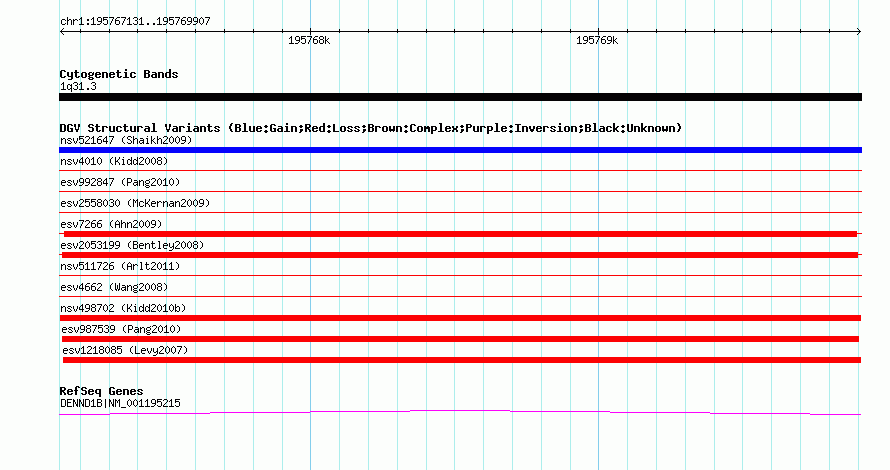Viewport: 890px width, 470px height.
Task: Click the red bar under esv7266 (Ahn2009)
Action: click(460, 234)
